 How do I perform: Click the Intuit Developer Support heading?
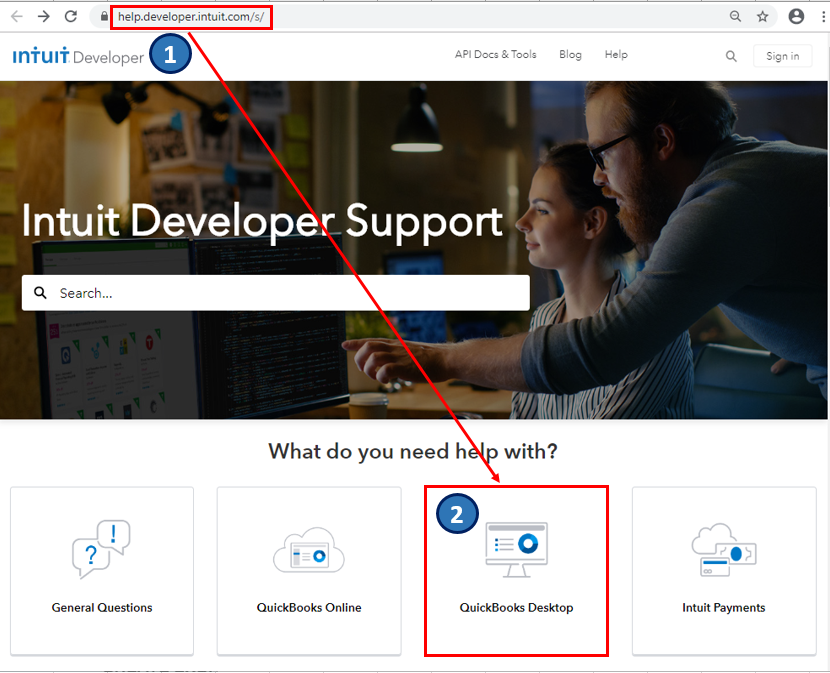click(262, 221)
